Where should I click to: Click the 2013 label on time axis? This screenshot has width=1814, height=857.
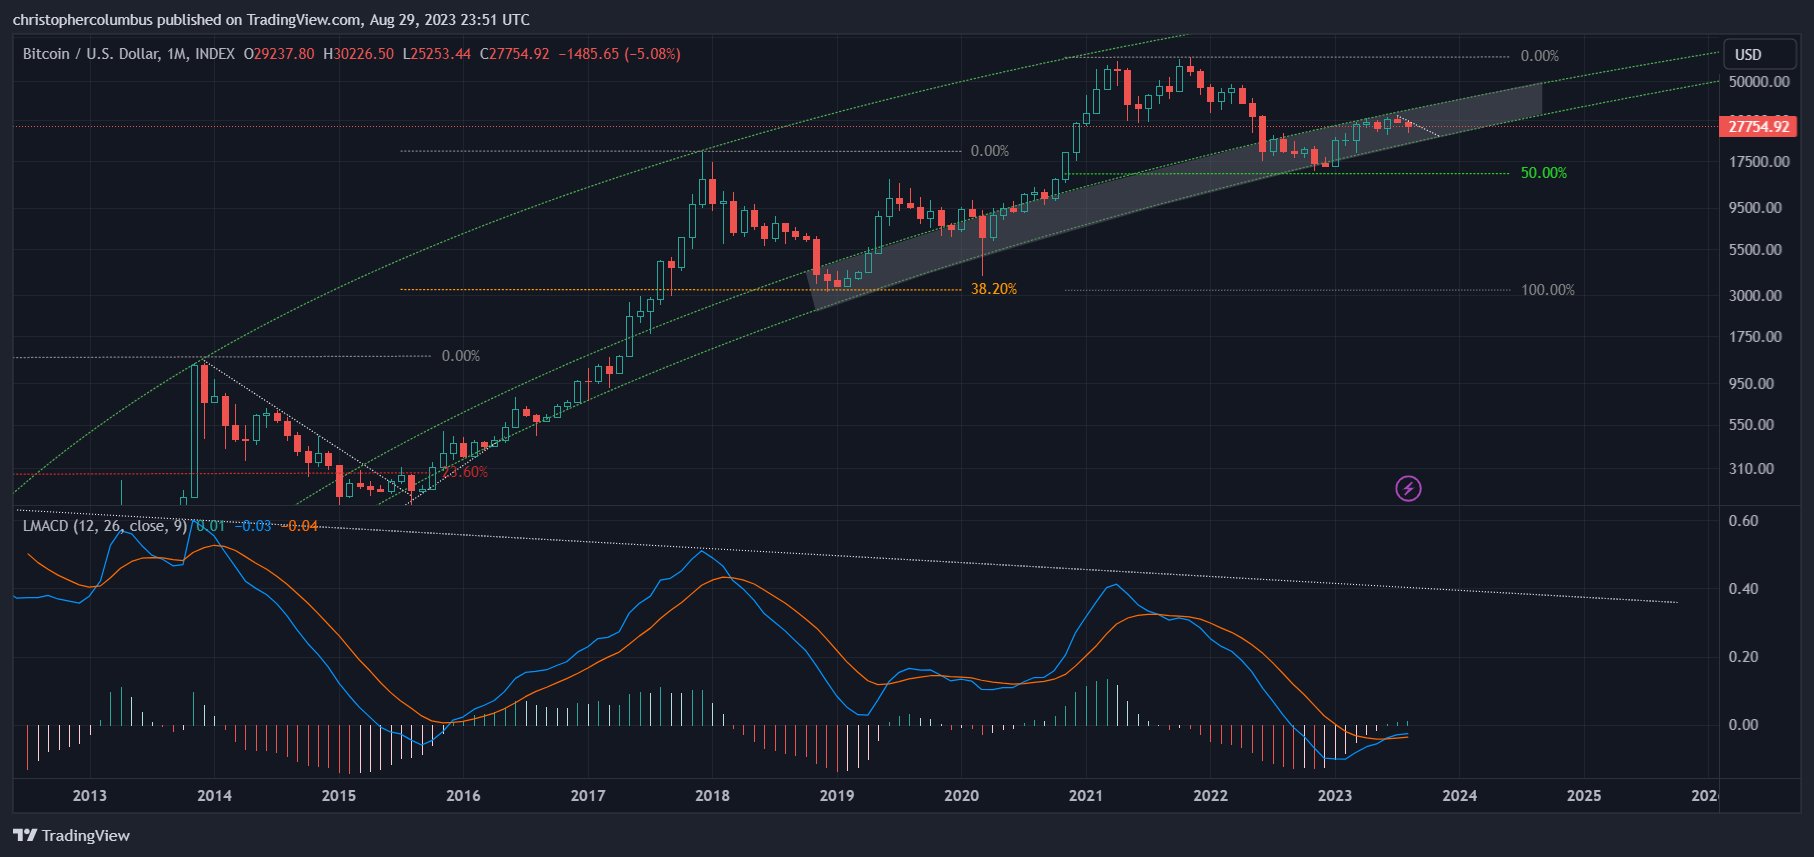pyautogui.click(x=90, y=796)
